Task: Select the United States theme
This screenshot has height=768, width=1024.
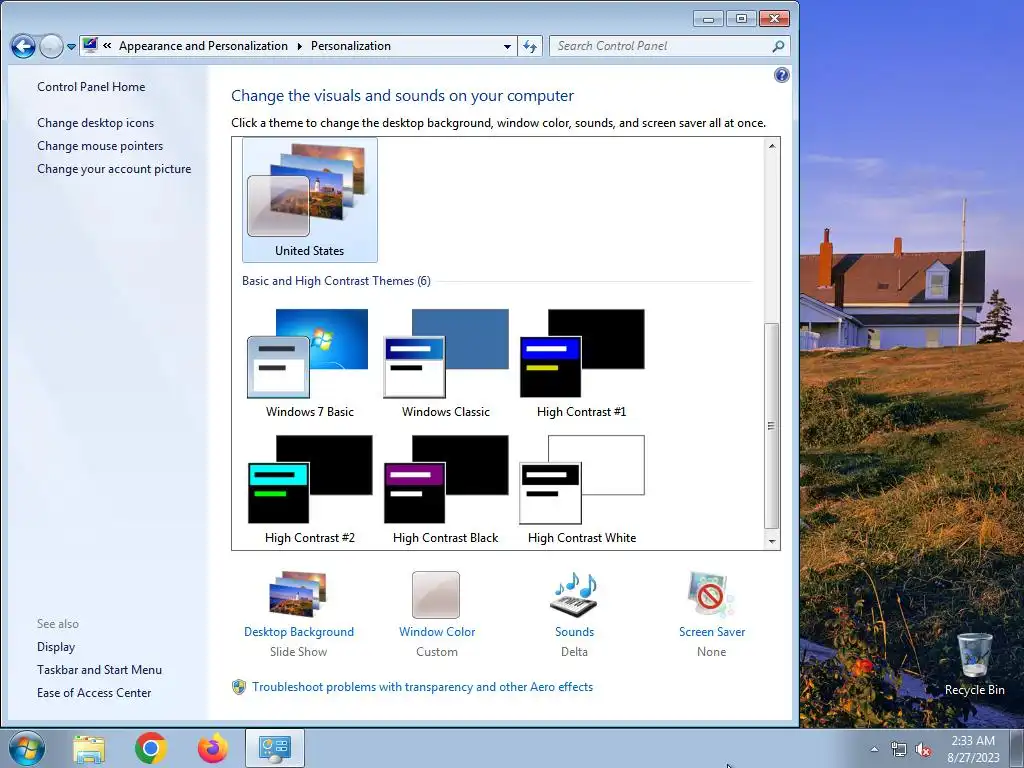Action: (x=310, y=200)
